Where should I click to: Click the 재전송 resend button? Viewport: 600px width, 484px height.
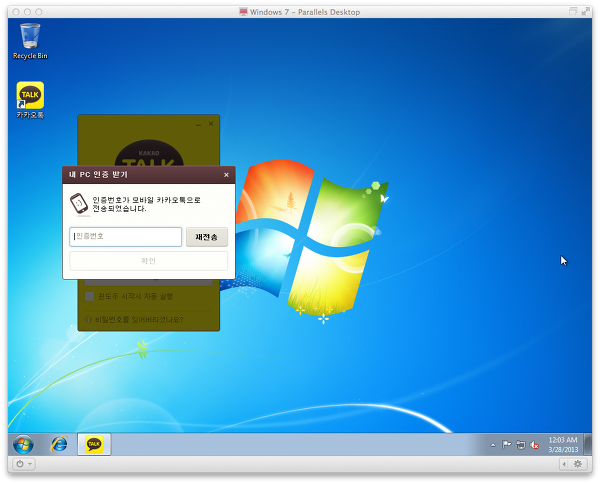[x=207, y=237]
